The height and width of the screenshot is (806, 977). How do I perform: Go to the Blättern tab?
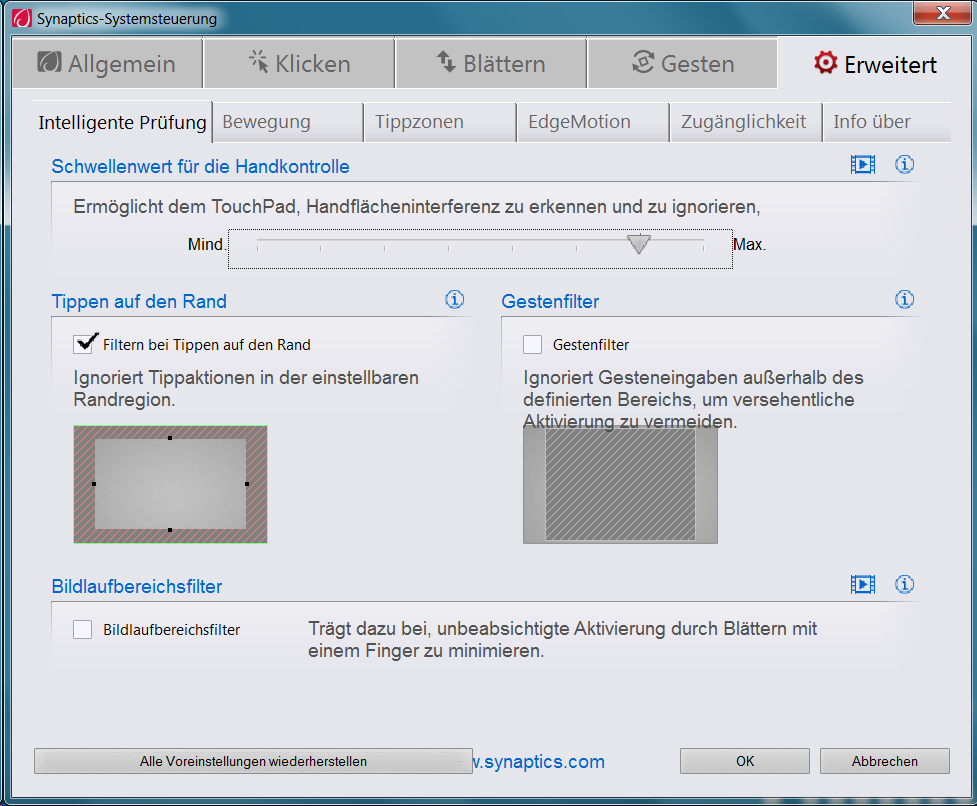point(491,63)
